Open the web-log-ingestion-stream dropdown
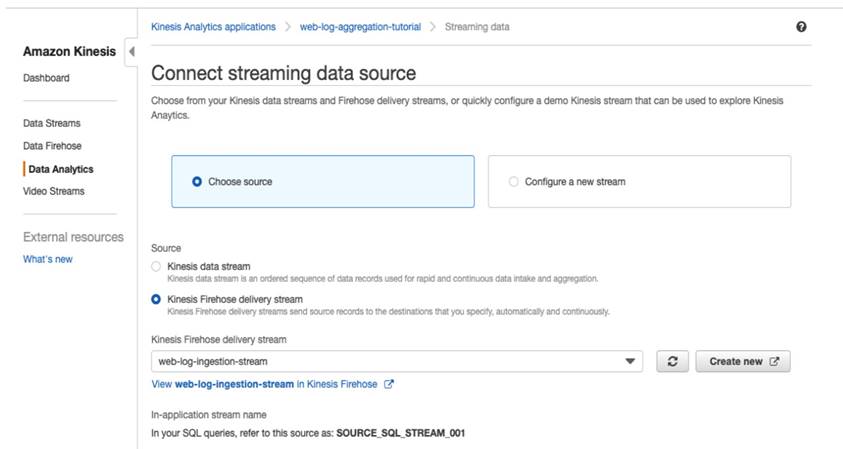 pyautogui.click(x=397, y=361)
